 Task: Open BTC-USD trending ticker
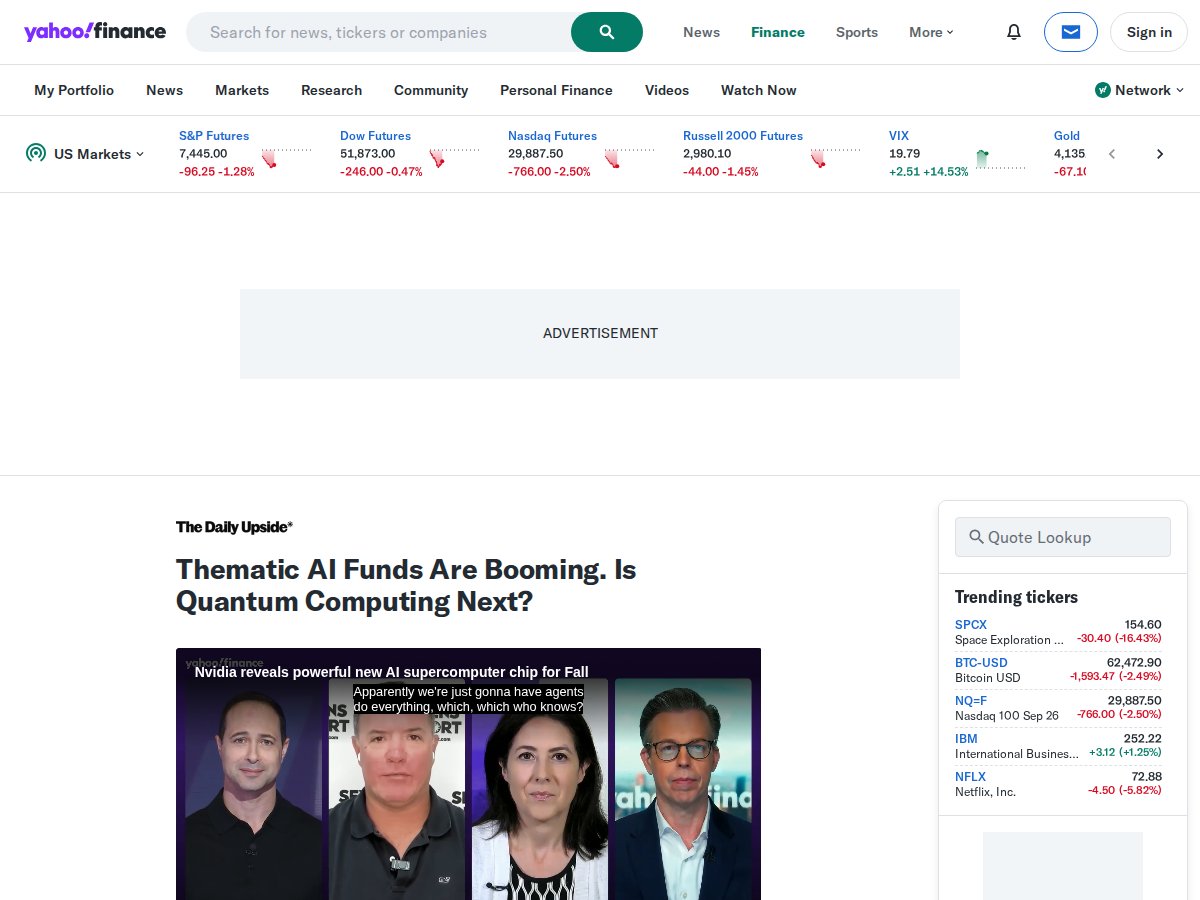pos(981,663)
